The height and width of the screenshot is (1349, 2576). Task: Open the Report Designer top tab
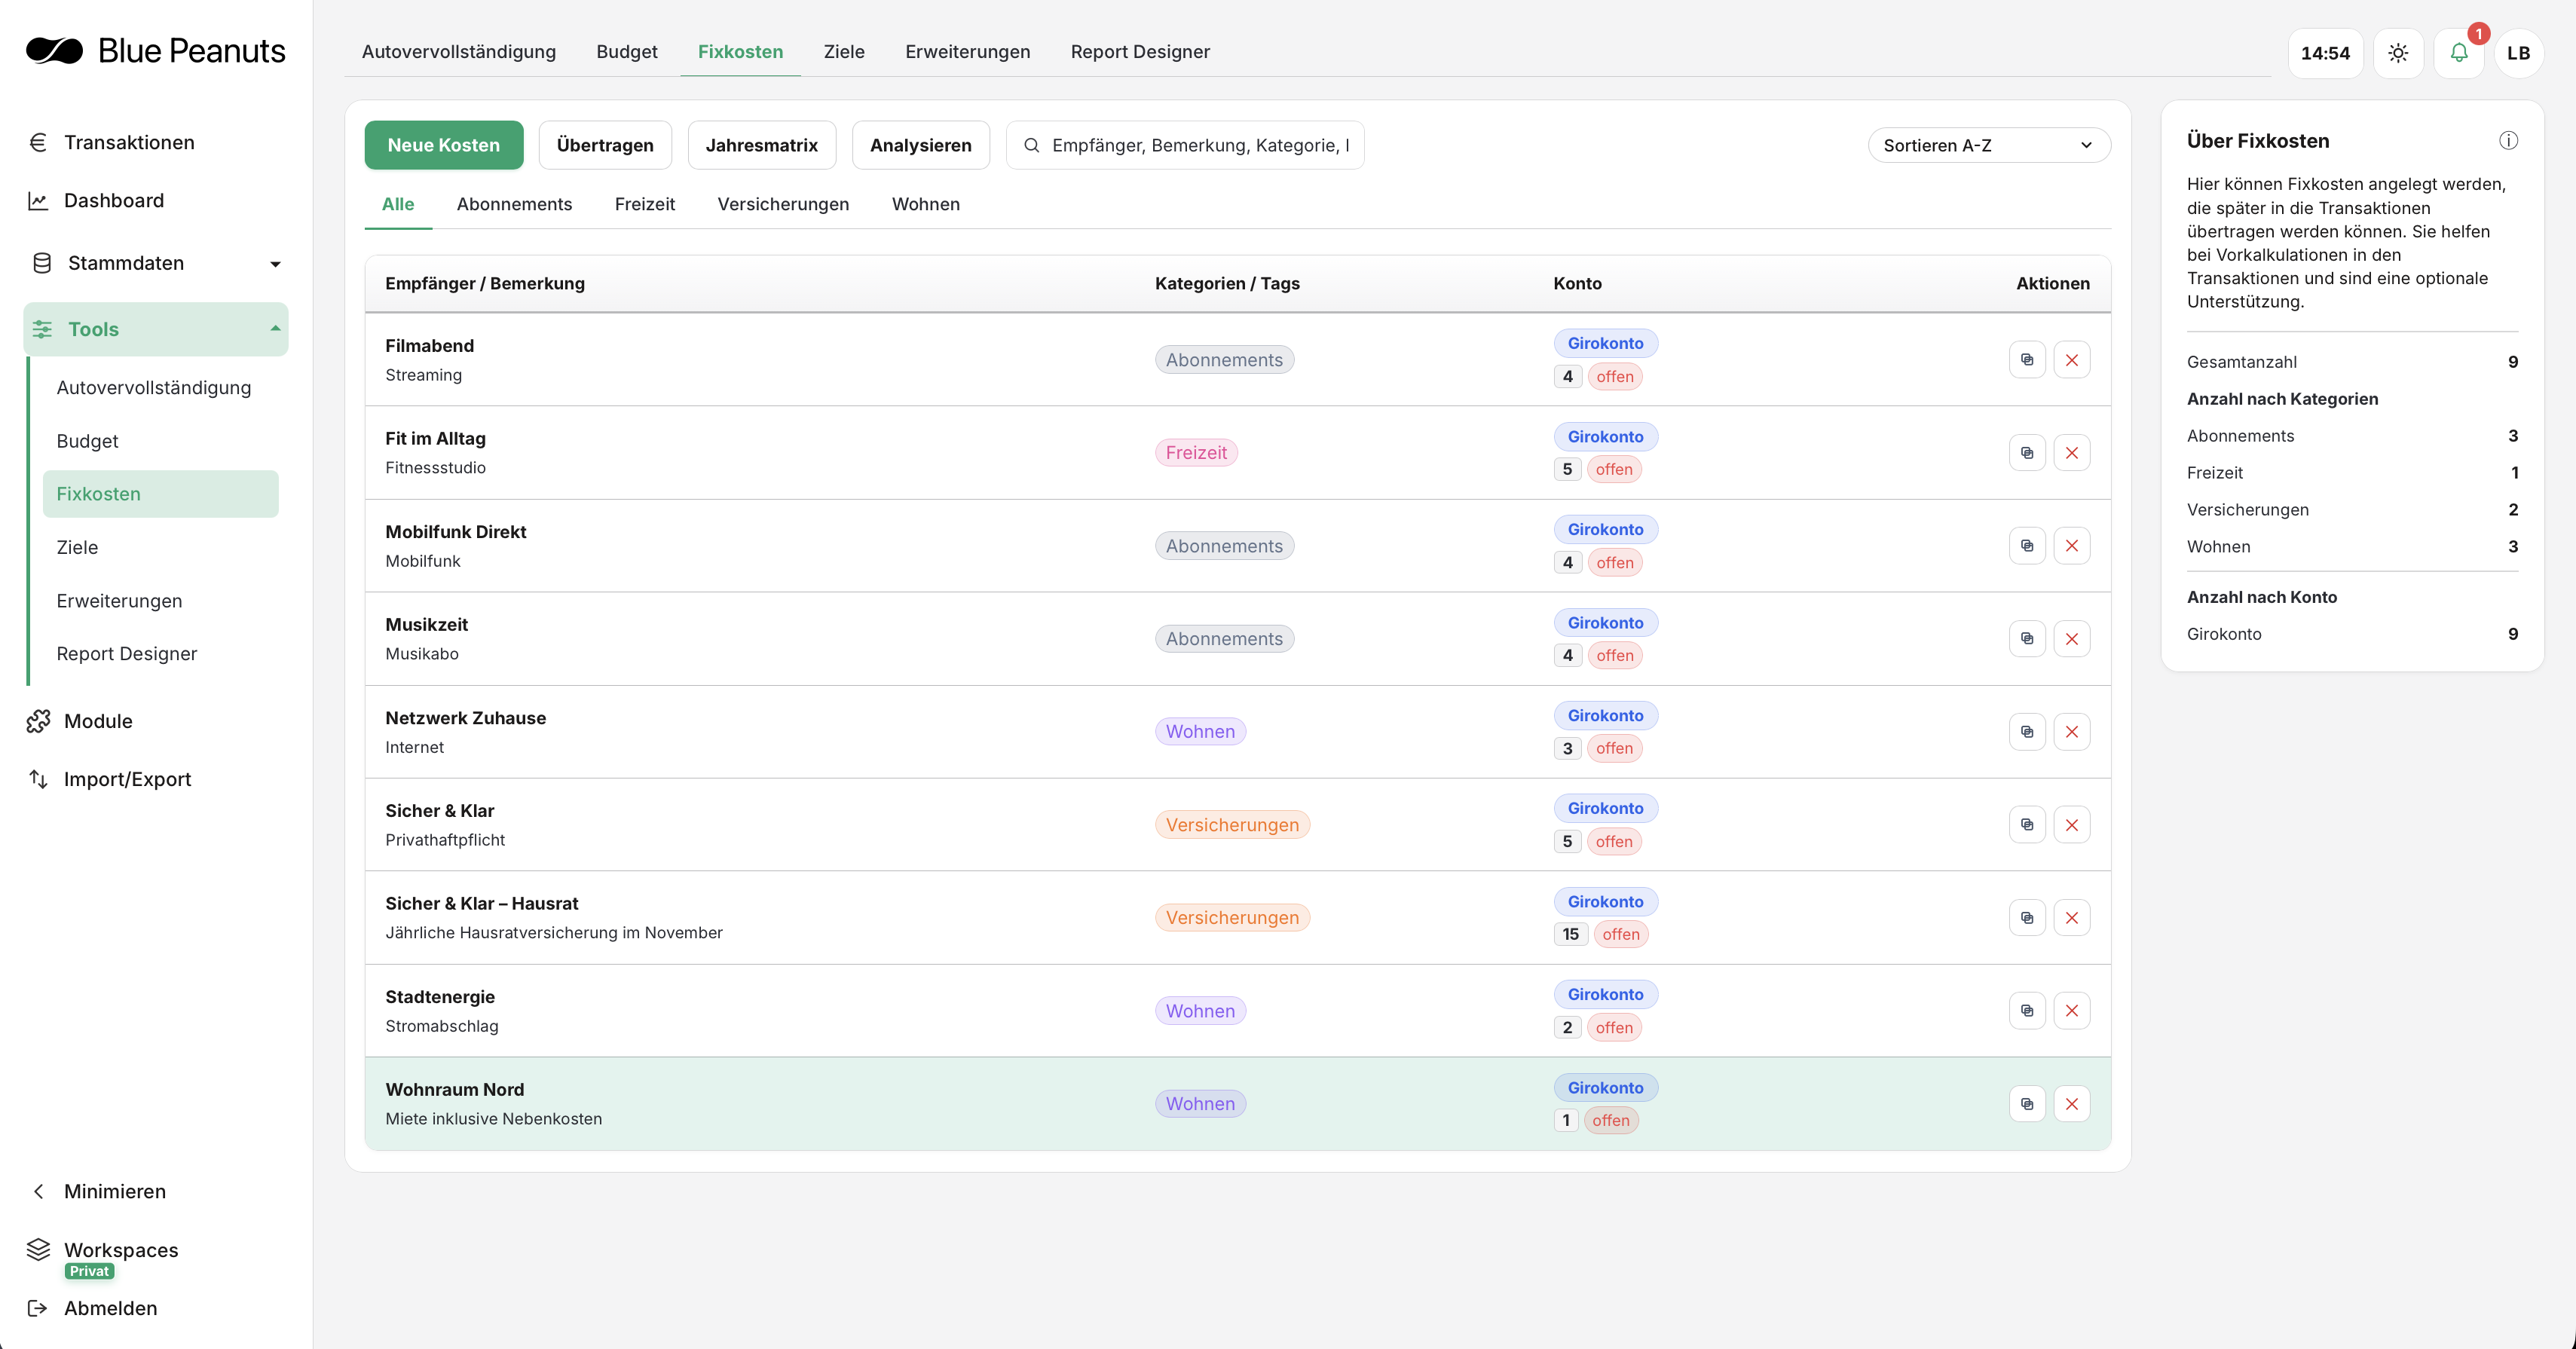pyautogui.click(x=1140, y=52)
